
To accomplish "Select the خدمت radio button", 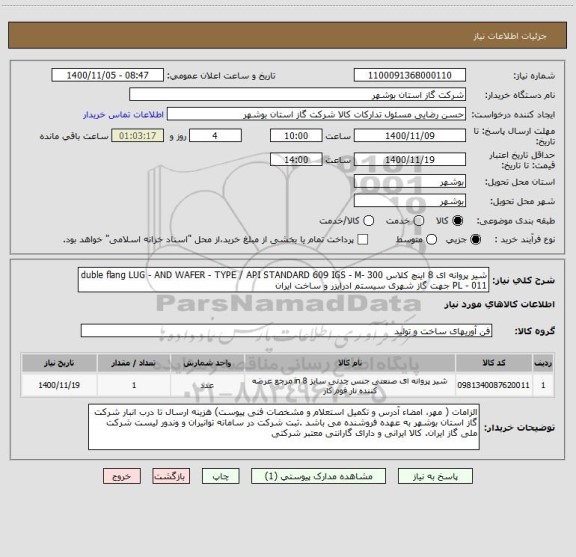I will 419,221.
